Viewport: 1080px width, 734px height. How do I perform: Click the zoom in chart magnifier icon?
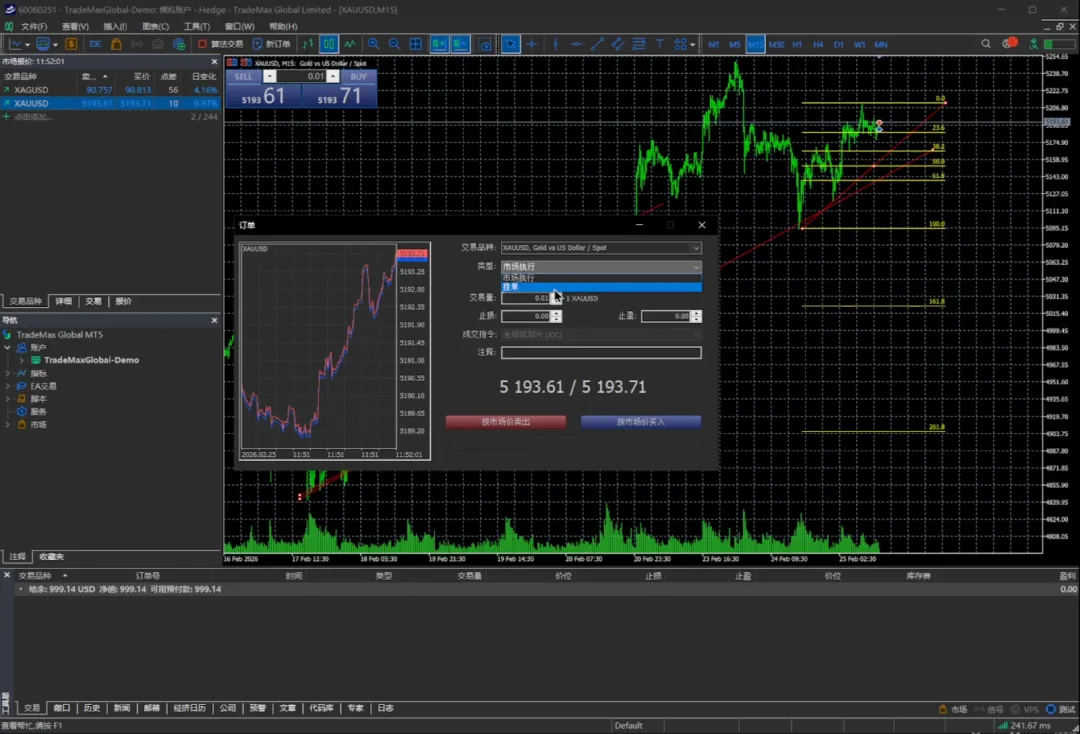373,44
